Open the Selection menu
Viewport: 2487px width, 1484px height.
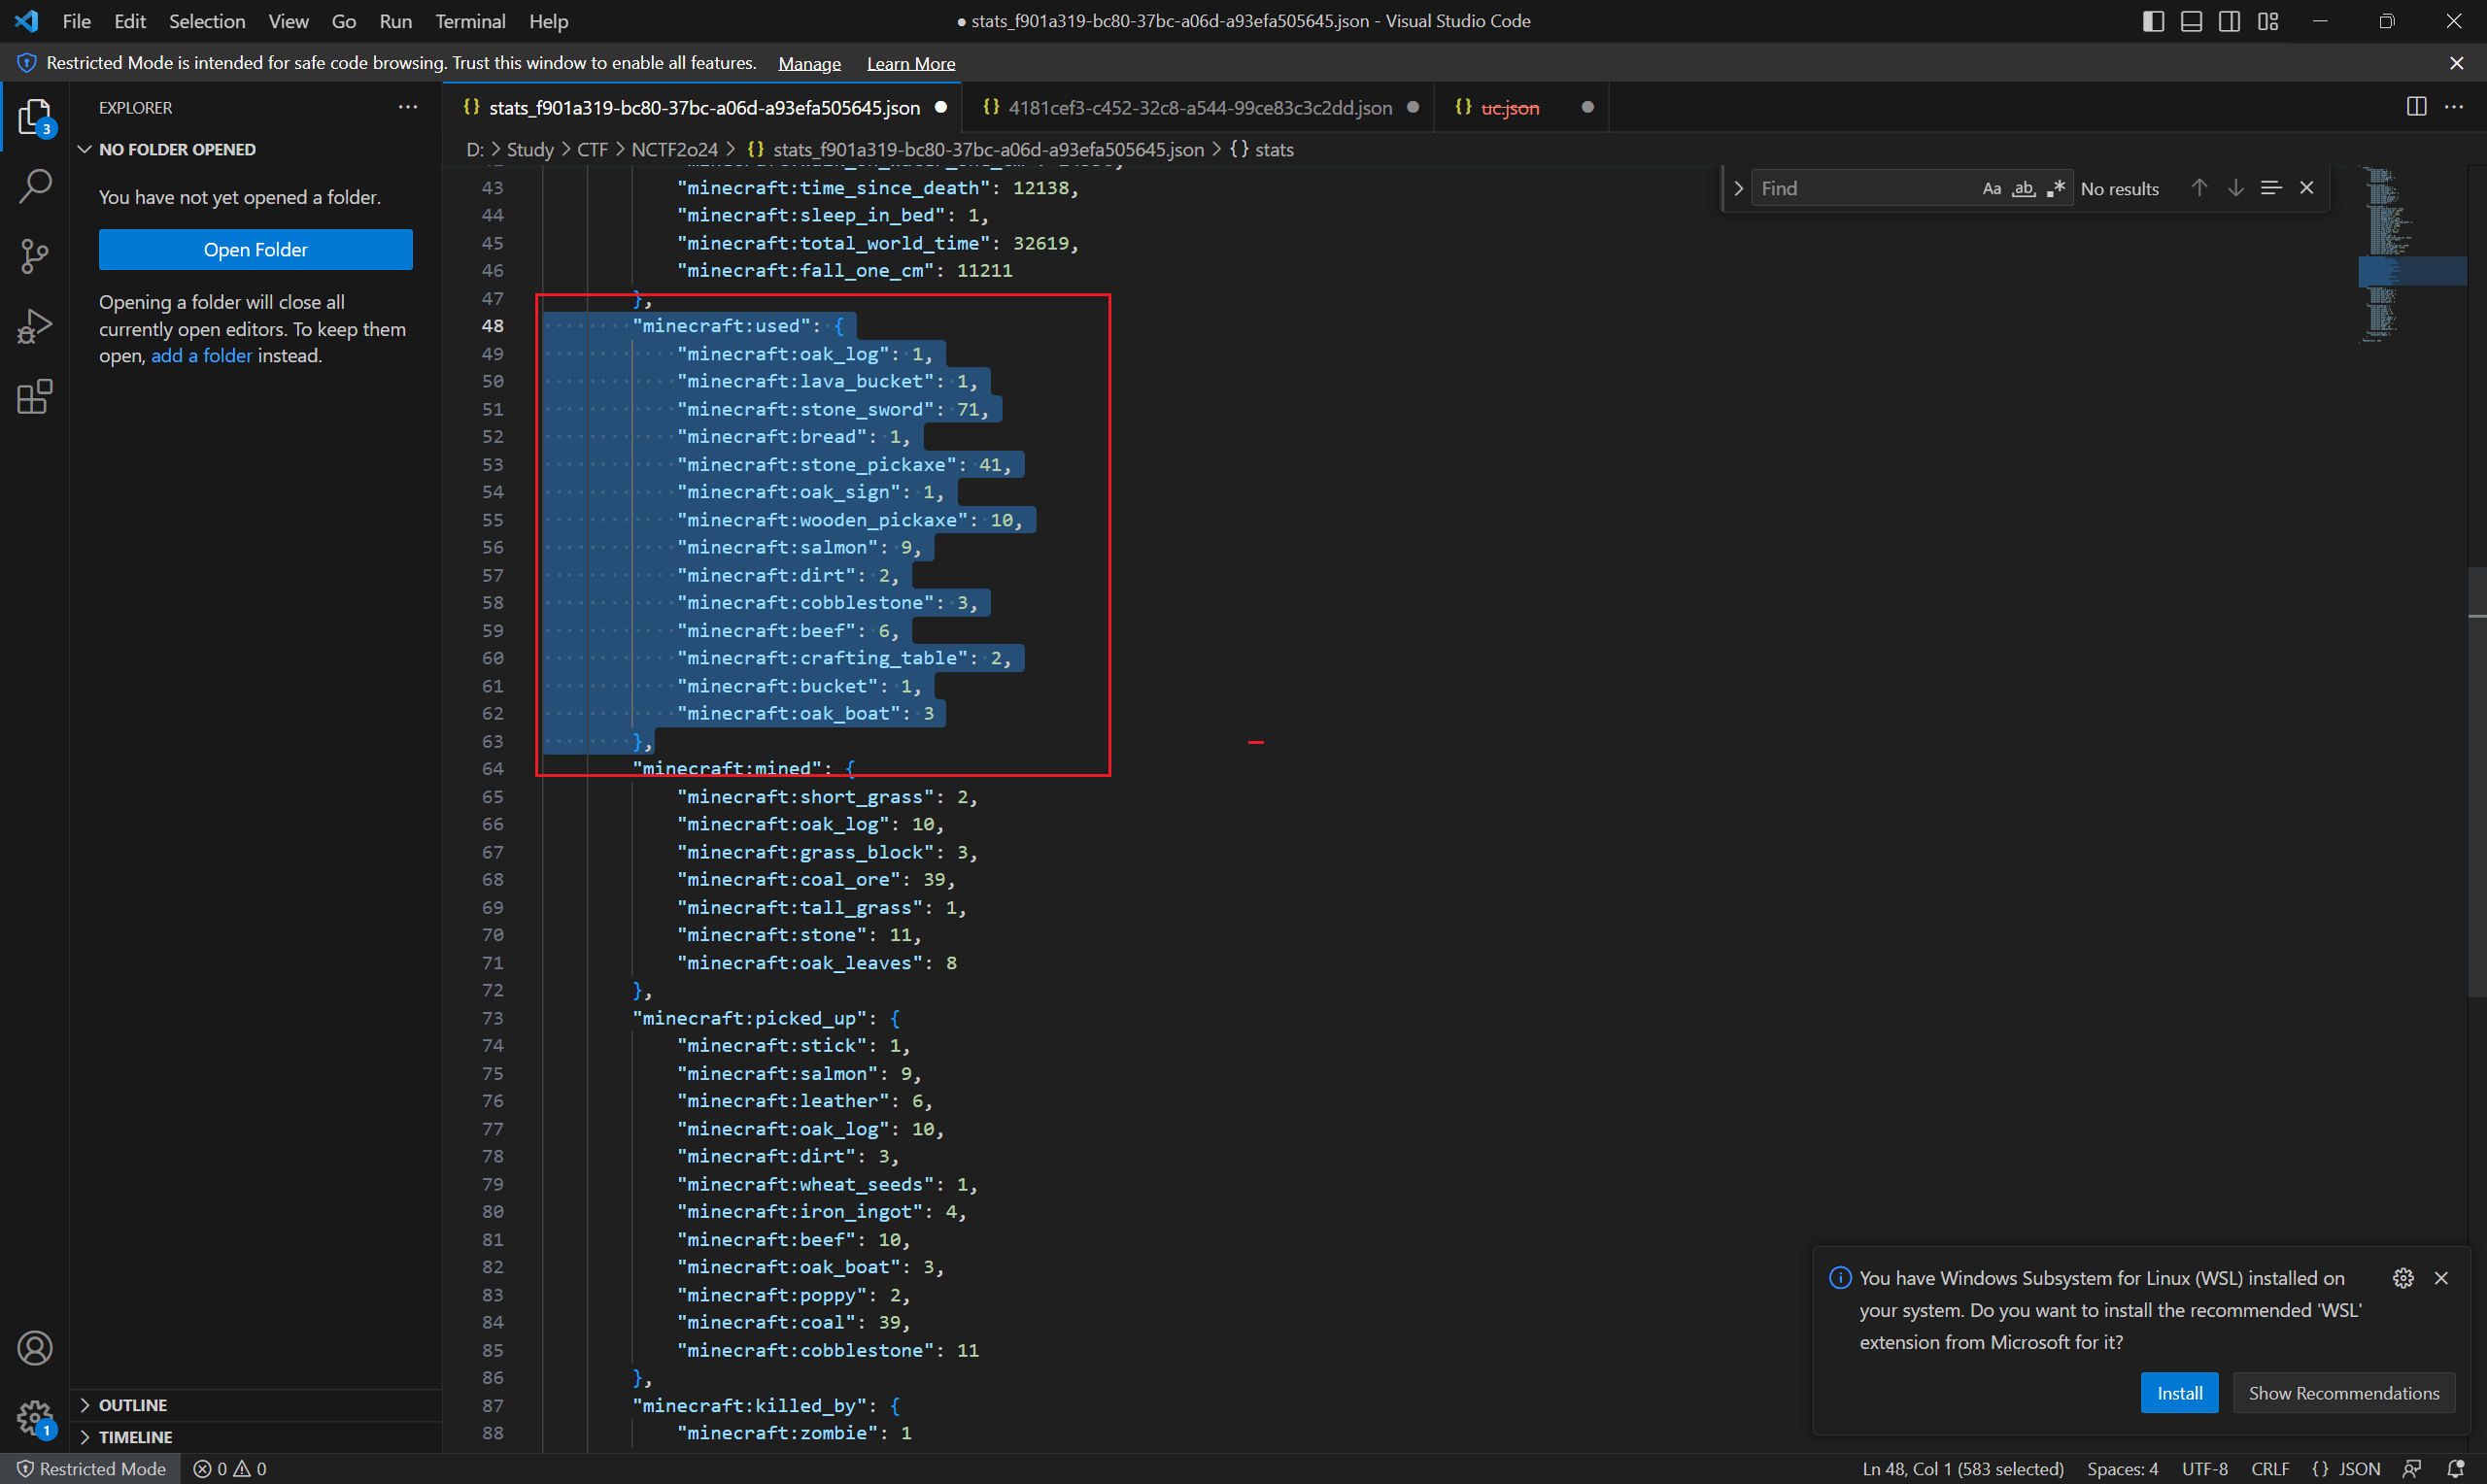coord(207,21)
